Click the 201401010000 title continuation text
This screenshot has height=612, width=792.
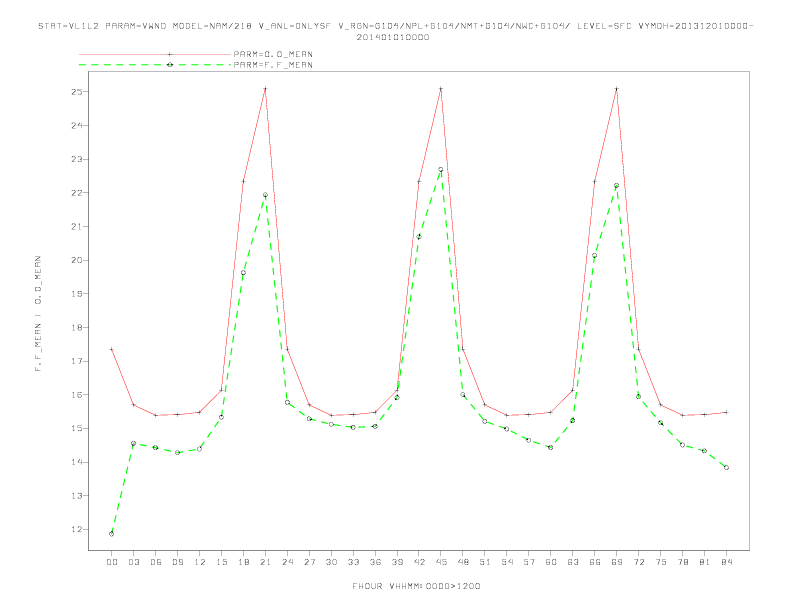(x=393, y=37)
